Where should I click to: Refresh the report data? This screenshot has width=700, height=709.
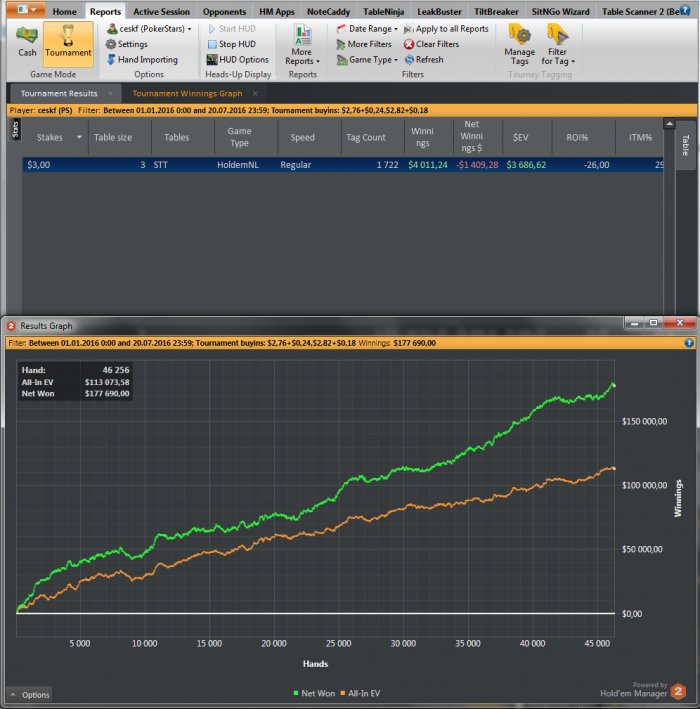tap(409, 60)
